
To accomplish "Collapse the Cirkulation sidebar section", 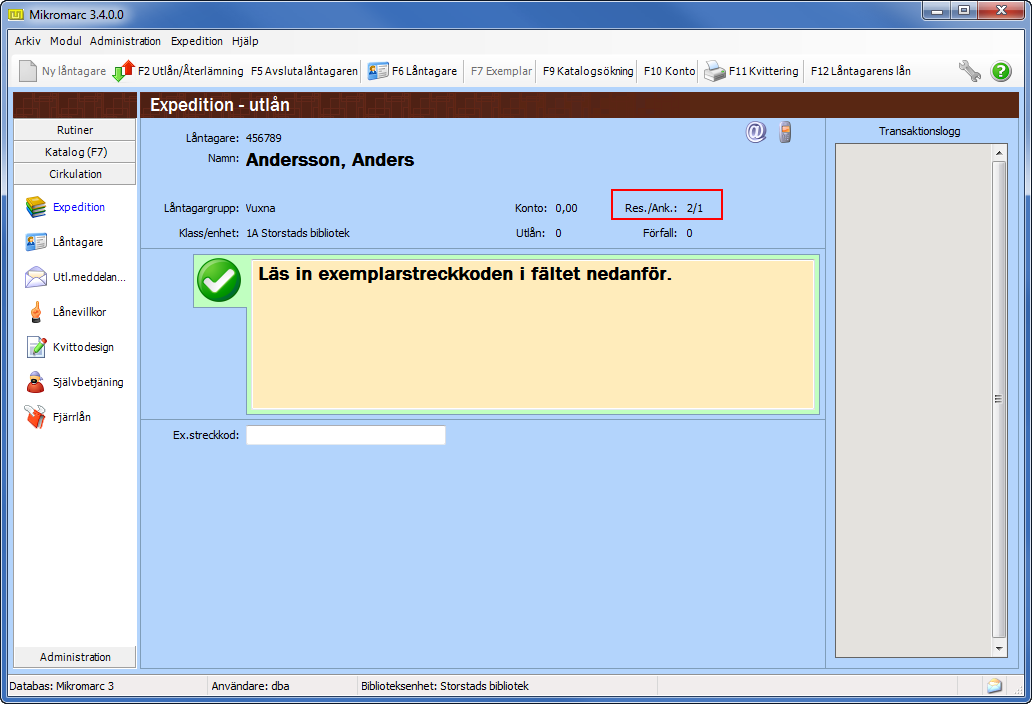I will click(74, 174).
